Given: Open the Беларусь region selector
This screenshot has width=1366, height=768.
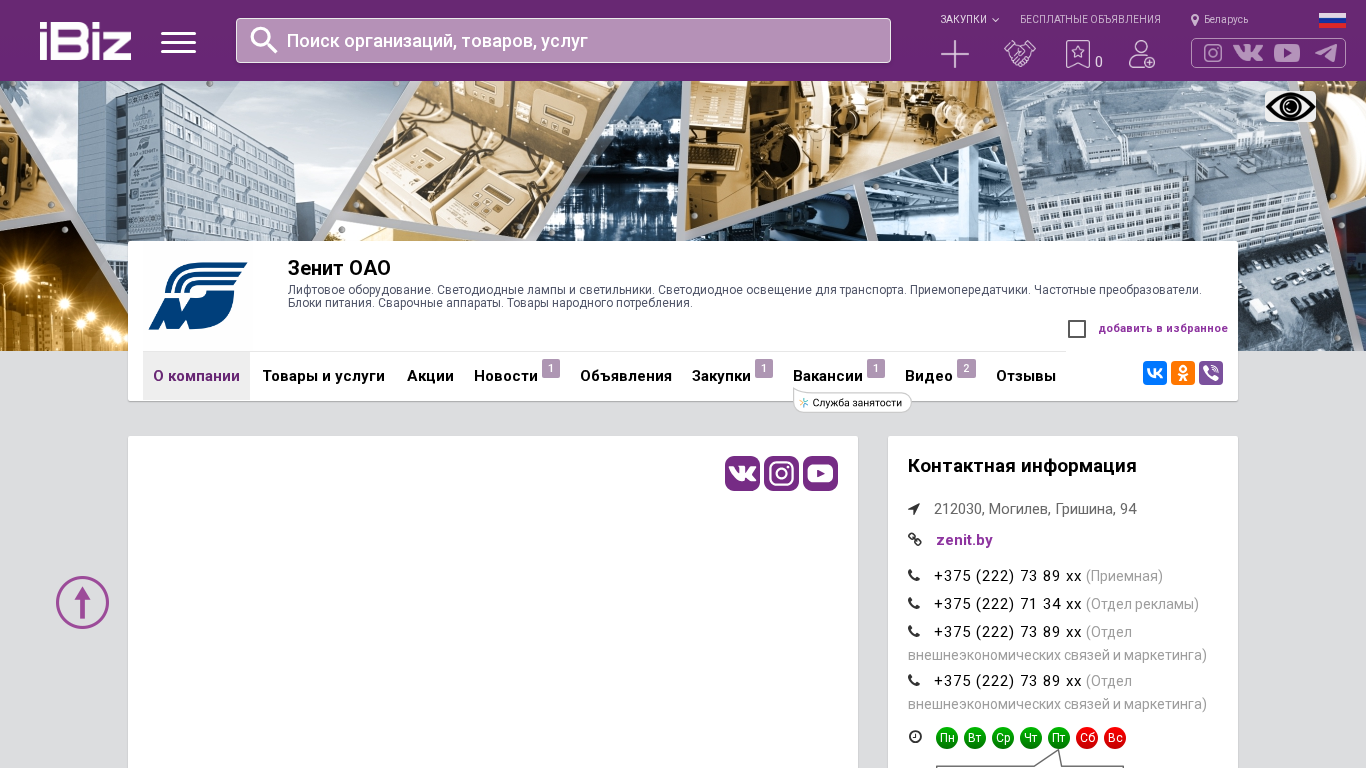Looking at the screenshot, I should (x=1220, y=19).
